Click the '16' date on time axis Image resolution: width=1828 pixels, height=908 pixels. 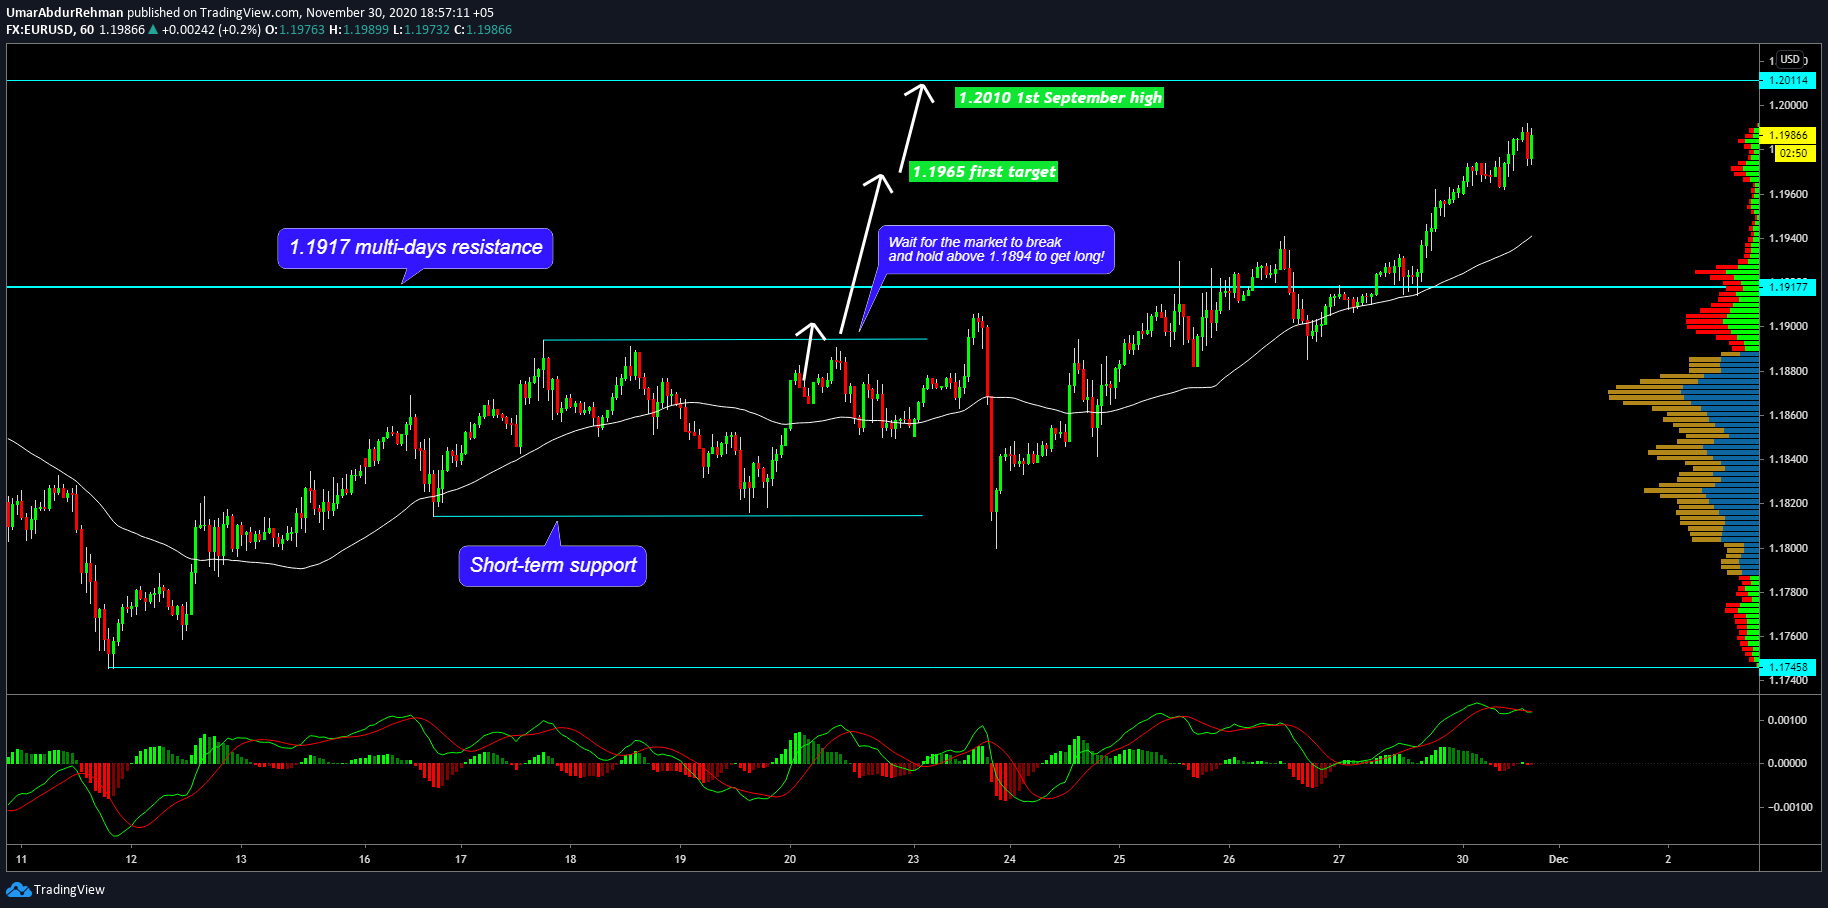coord(364,859)
